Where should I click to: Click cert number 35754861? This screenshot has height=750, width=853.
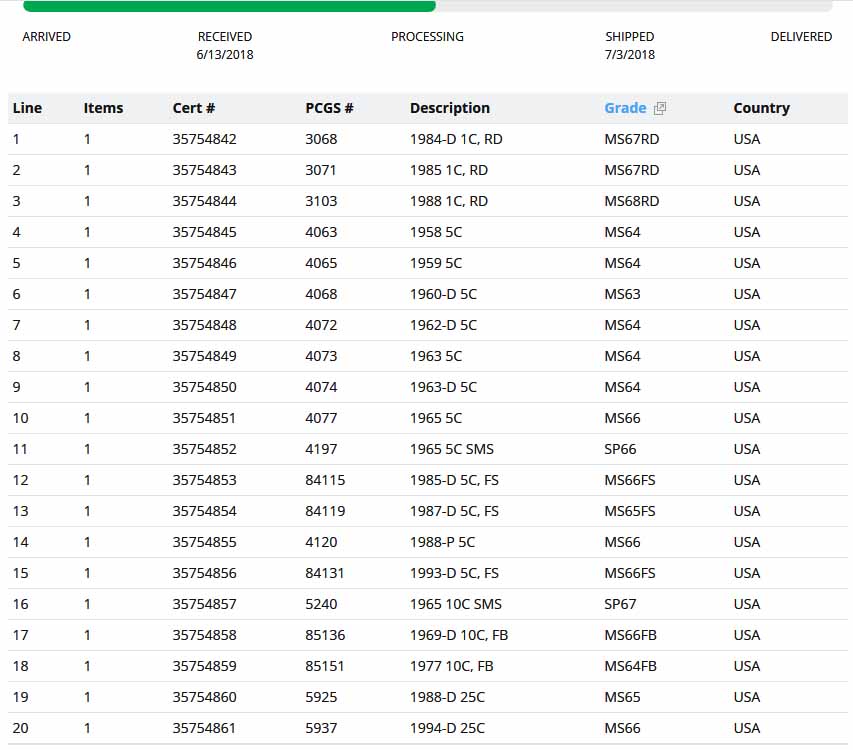click(205, 728)
